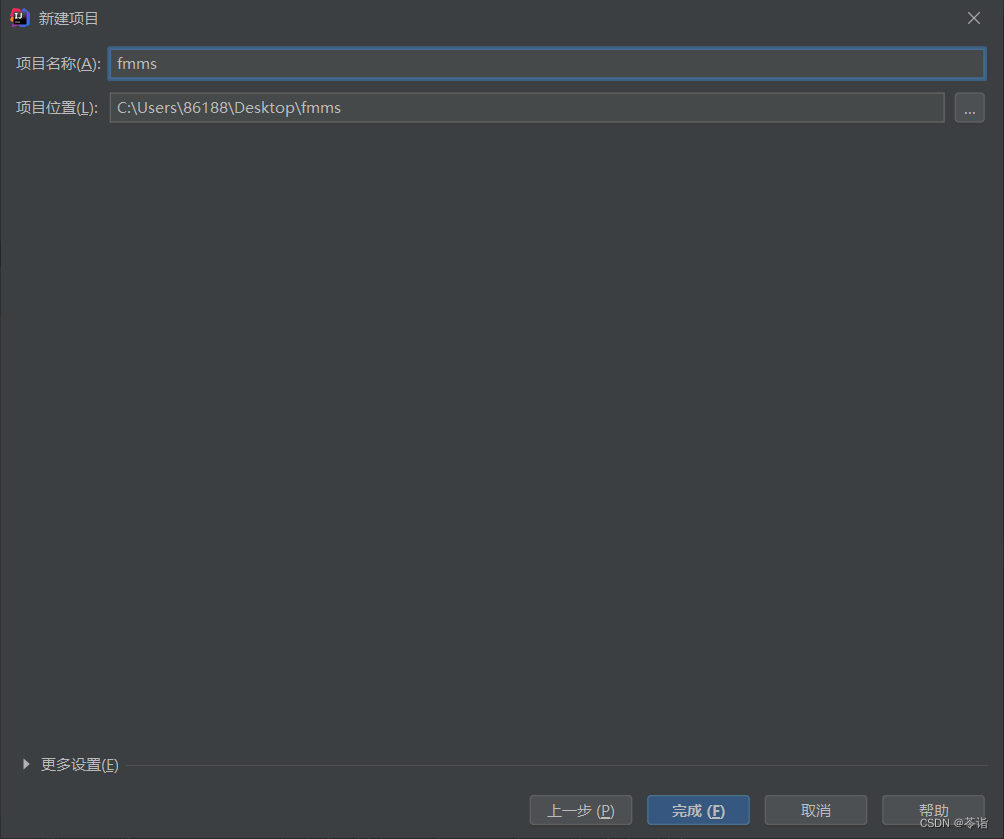This screenshot has width=1004, height=839.
Task: Click the project location path field
Action: 527,108
